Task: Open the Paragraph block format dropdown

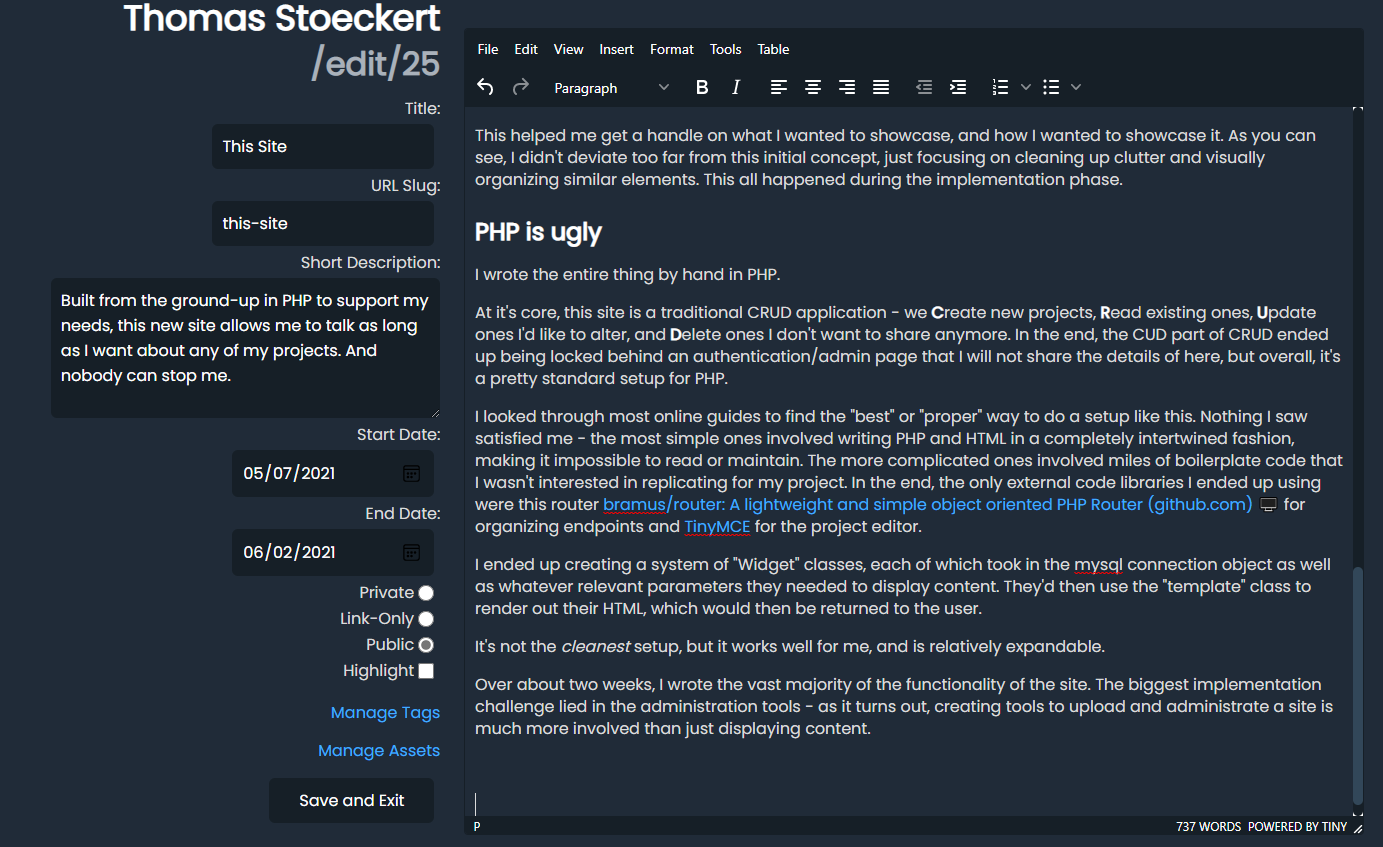Action: pyautogui.click(x=611, y=88)
